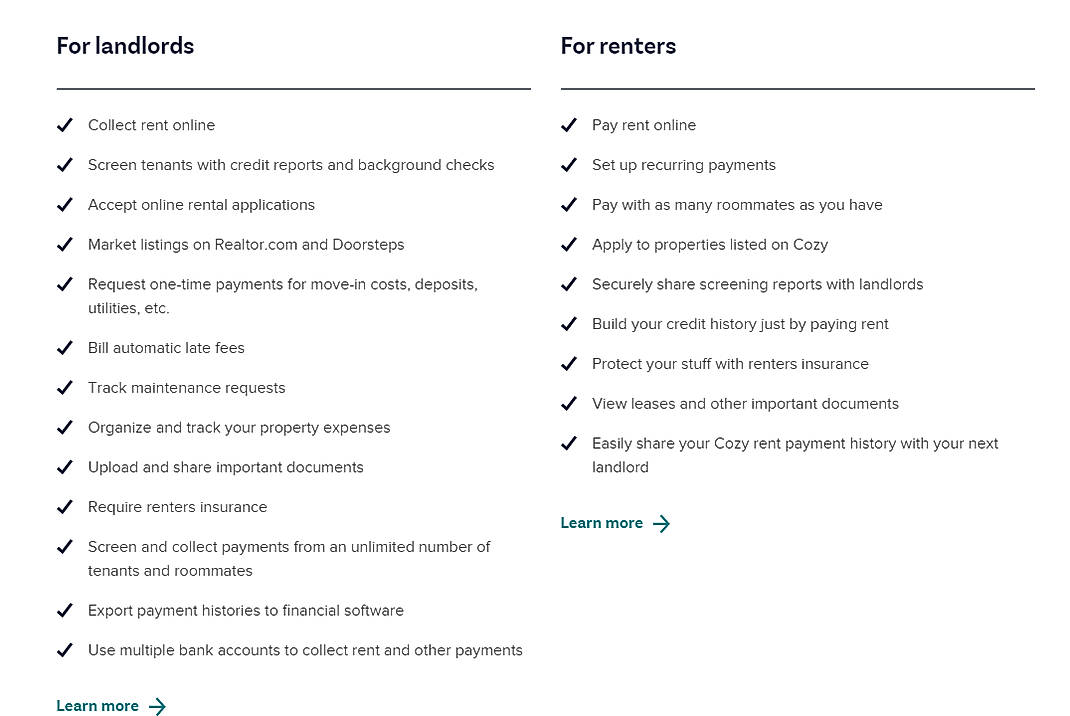
Task: Open Learn more under landlords list
Action: [97, 706]
